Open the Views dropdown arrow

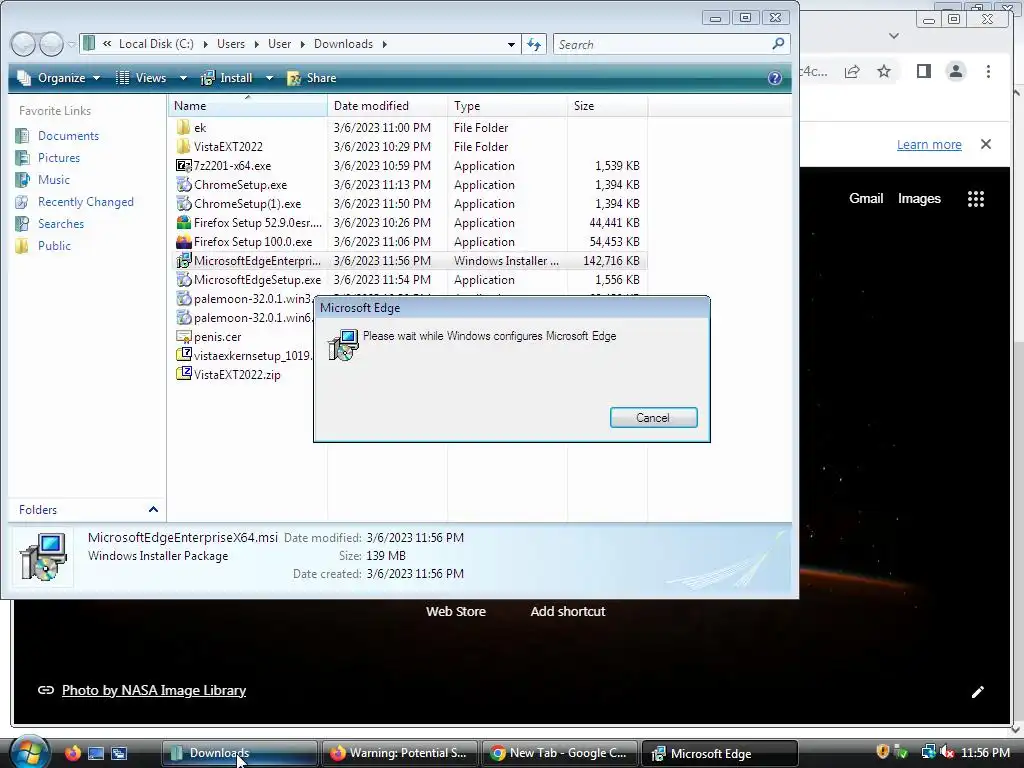pos(184,78)
